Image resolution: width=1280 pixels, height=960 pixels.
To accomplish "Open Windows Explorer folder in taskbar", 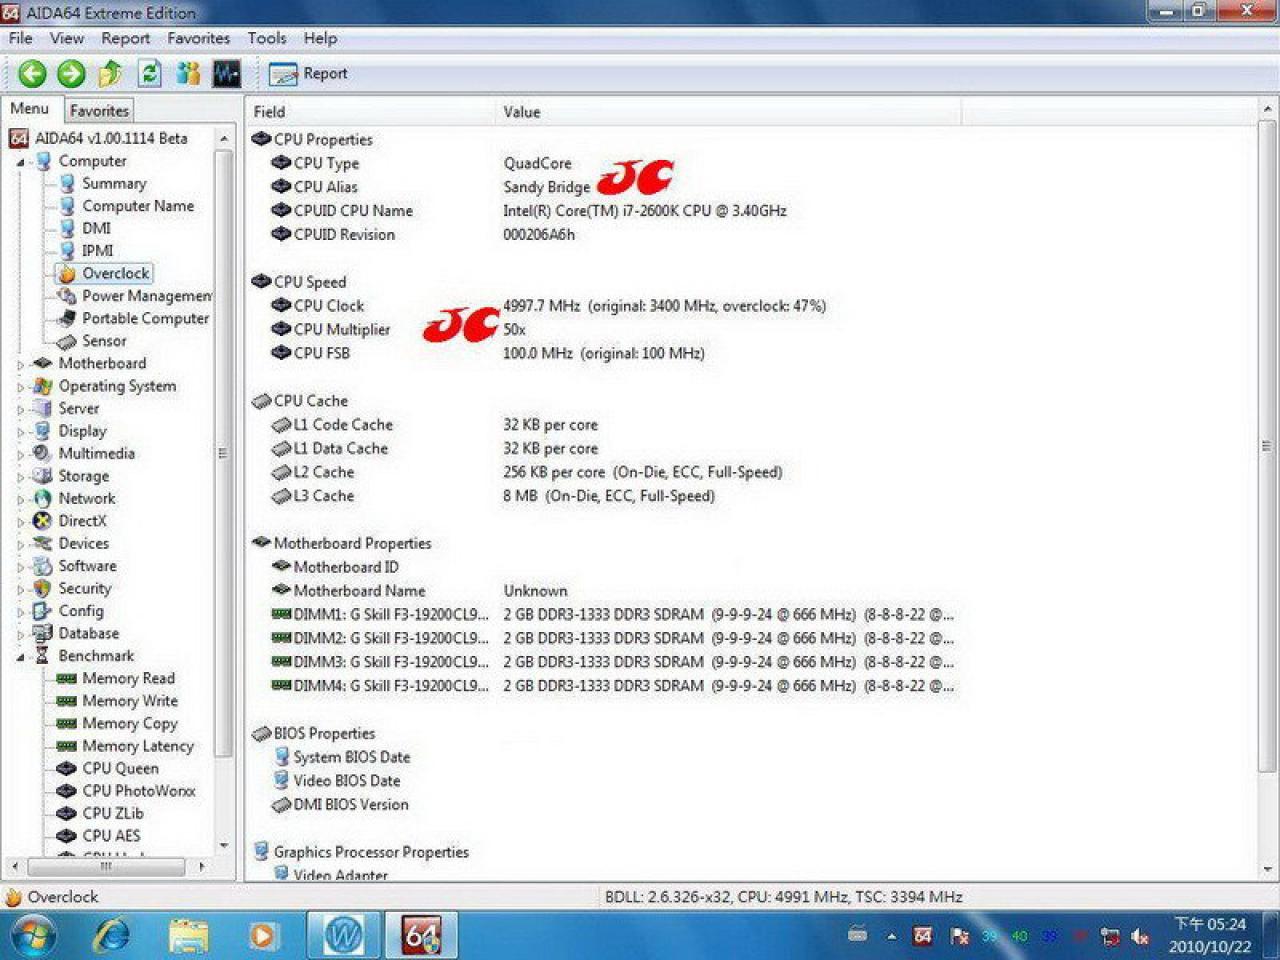I will [188, 936].
